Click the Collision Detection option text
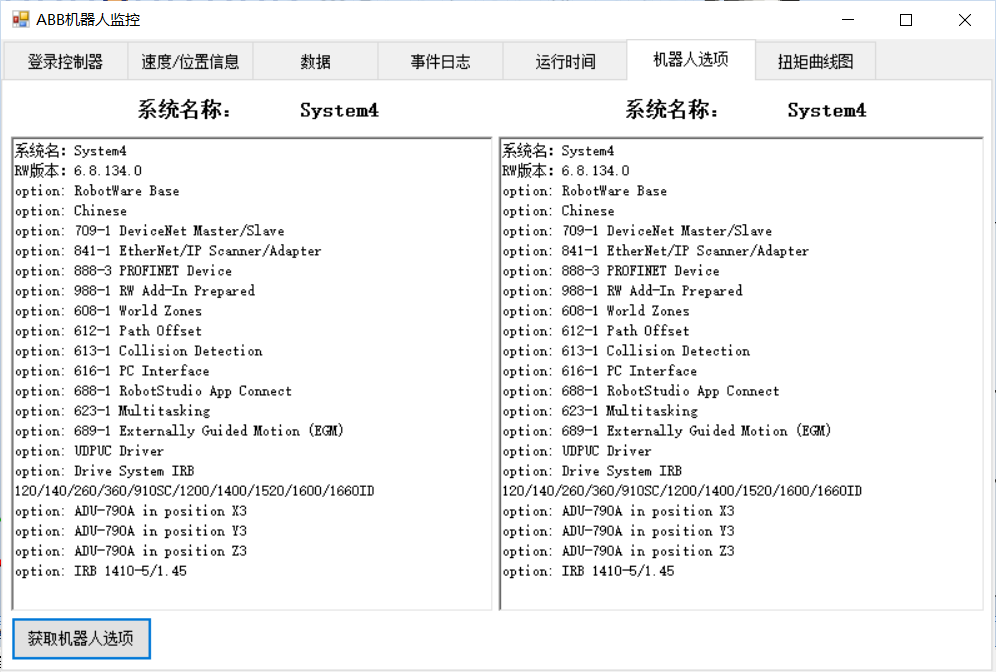This screenshot has width=996, height=672. [x=135, y=350]
